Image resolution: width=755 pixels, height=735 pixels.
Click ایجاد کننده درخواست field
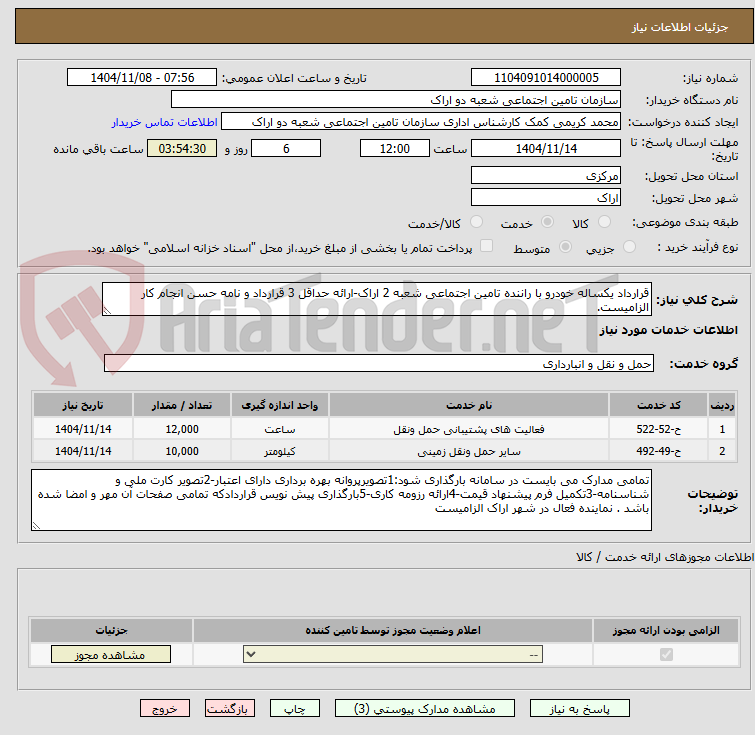tap(421, 122)
